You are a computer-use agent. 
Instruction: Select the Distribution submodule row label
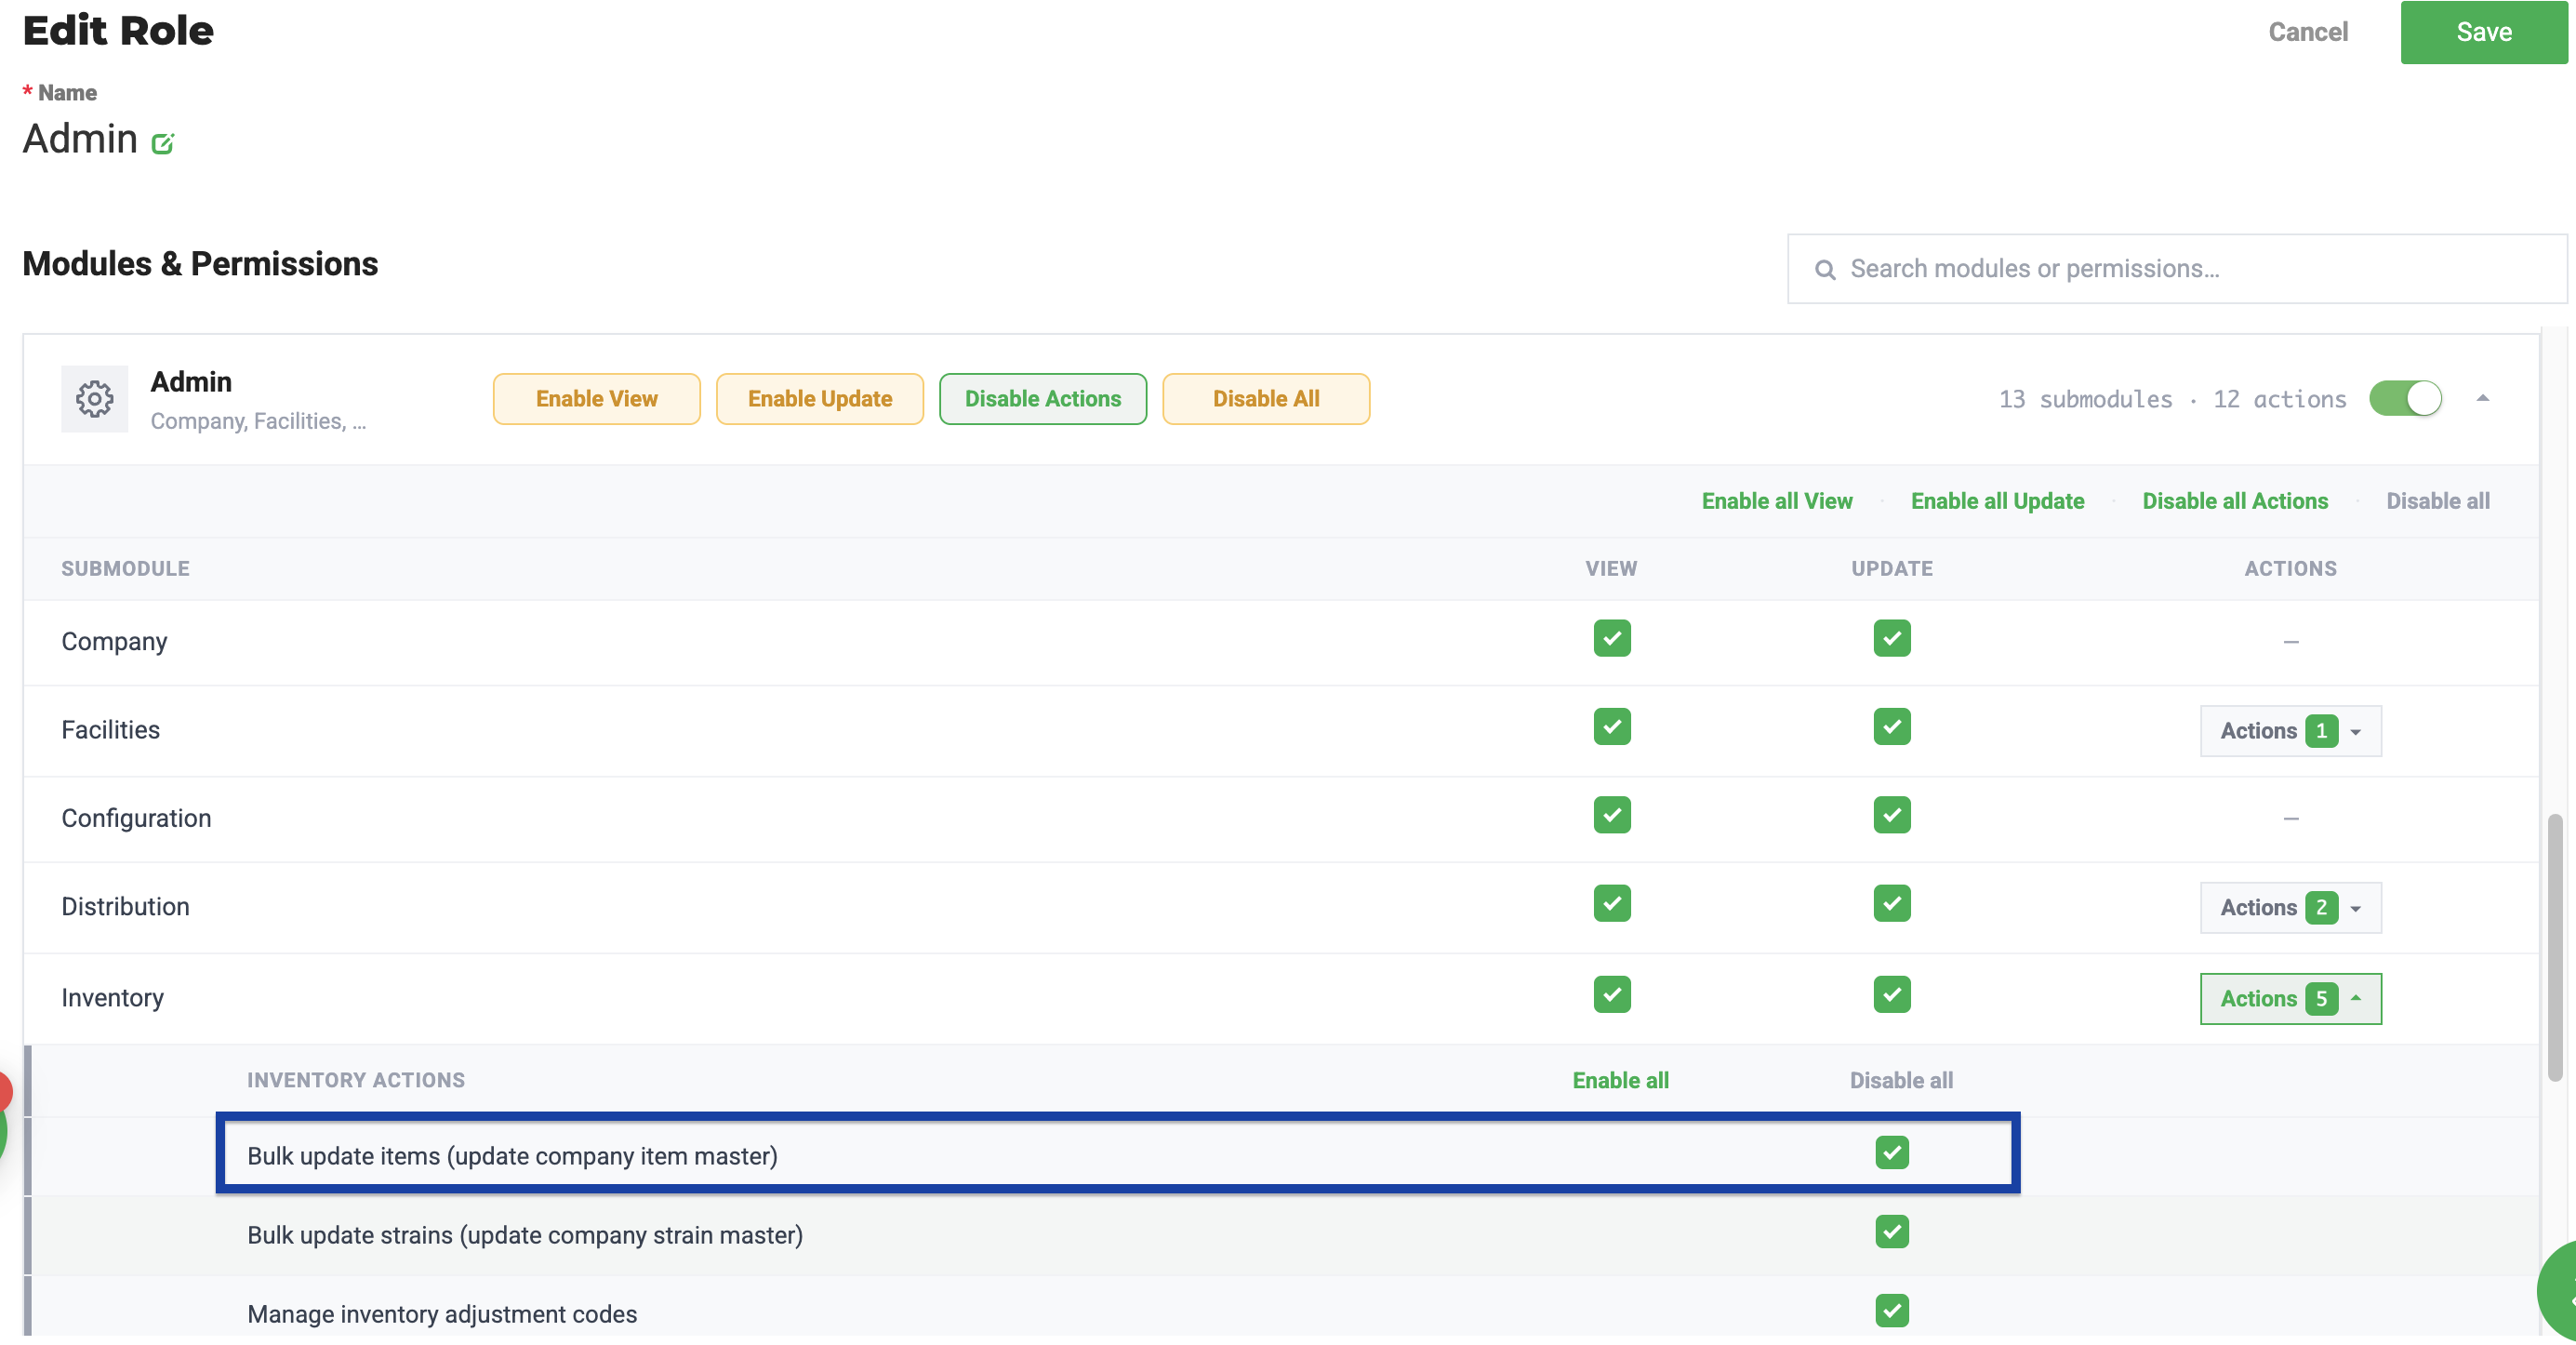(125, 907)
